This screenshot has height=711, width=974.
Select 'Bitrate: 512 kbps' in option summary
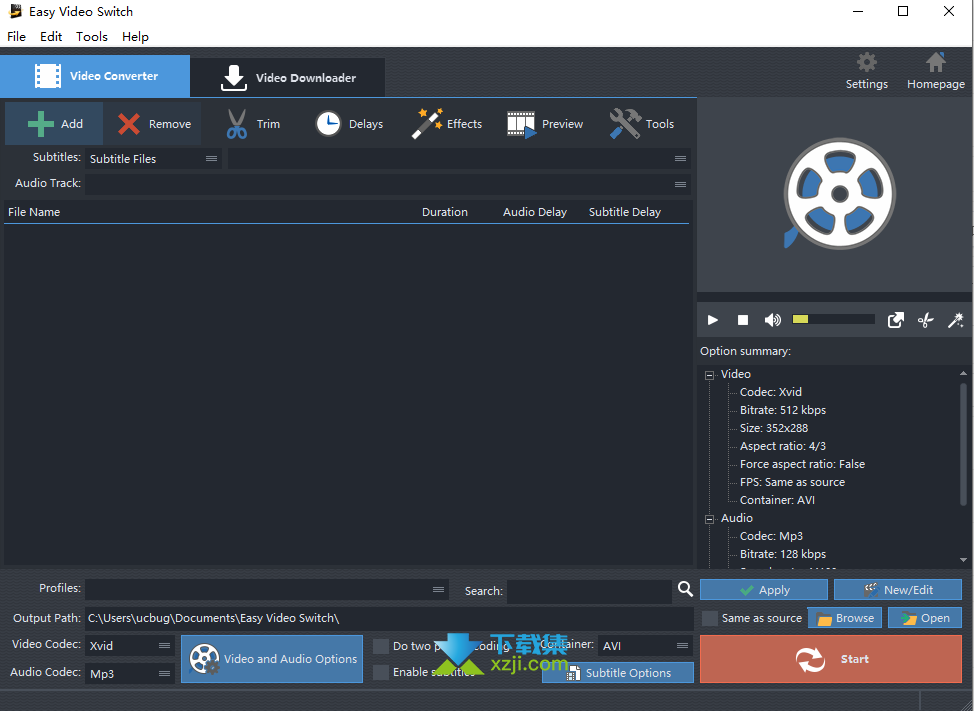click(x=783, y=410)
